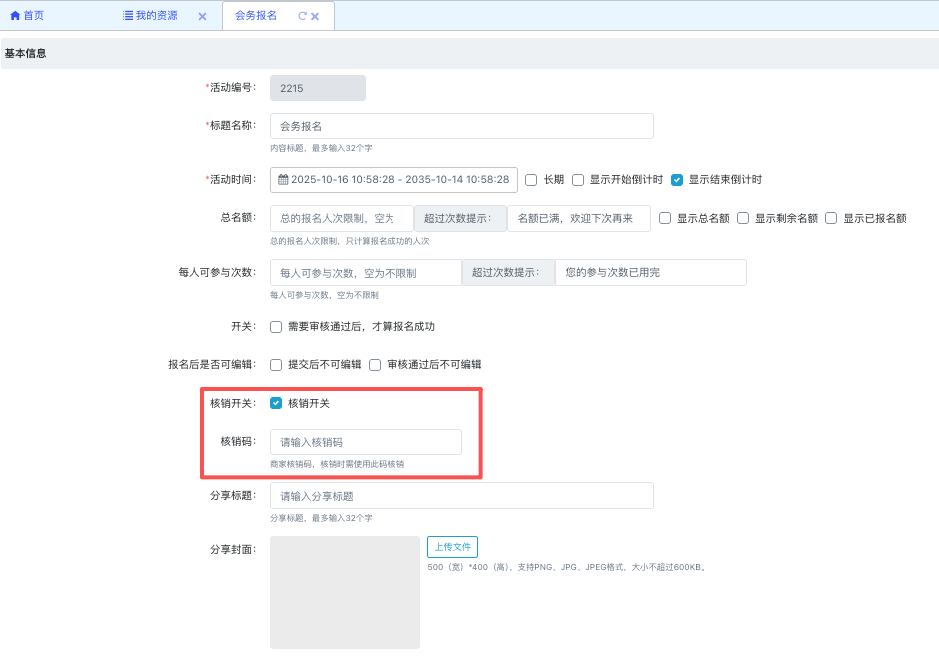
Task: Click the calendar icon in 活动时间 field
Action: [283, 180]
